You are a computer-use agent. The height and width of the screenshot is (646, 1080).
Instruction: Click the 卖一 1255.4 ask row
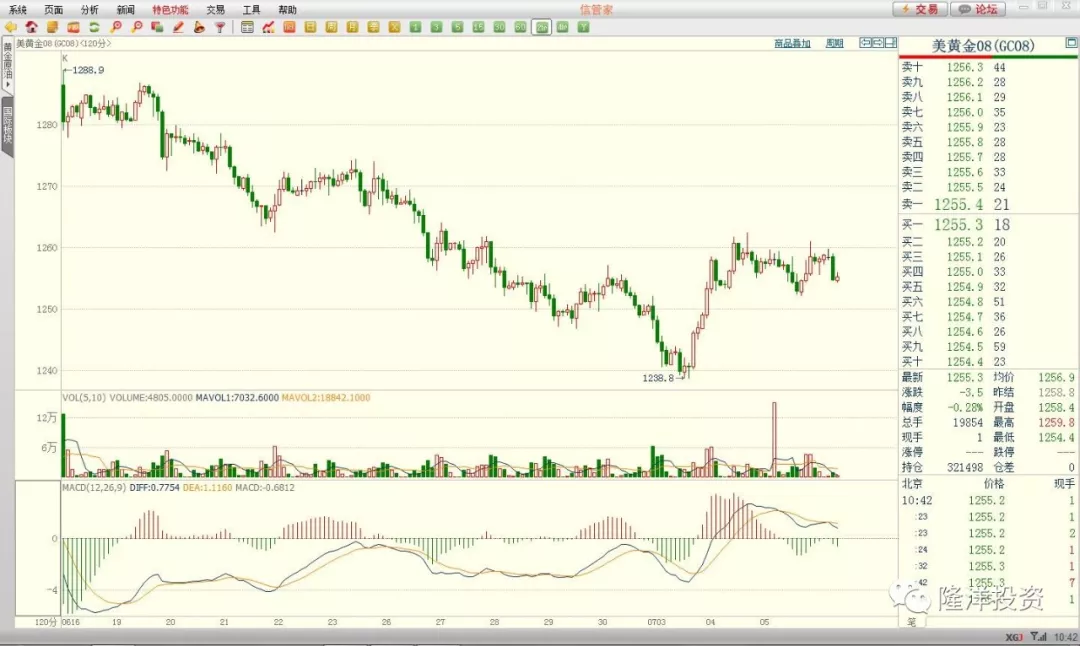point(989,205)
